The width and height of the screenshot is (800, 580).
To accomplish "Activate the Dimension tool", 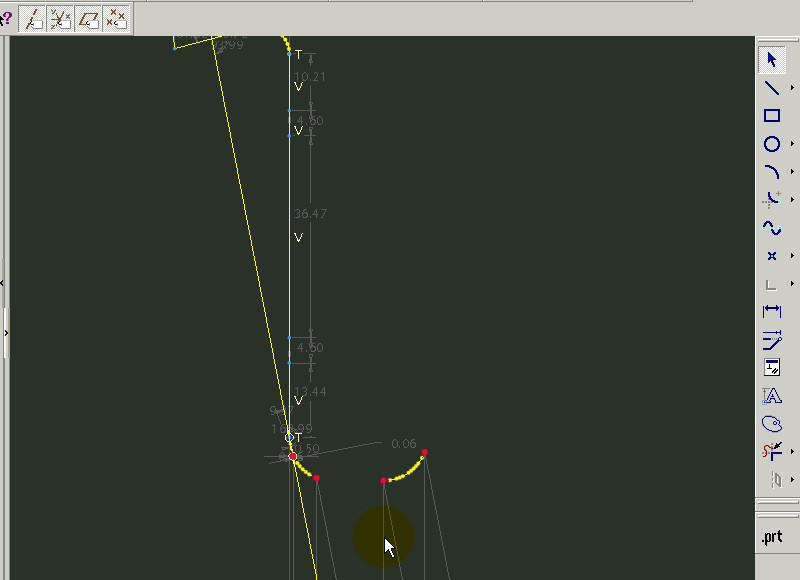I will pos(771,311).
